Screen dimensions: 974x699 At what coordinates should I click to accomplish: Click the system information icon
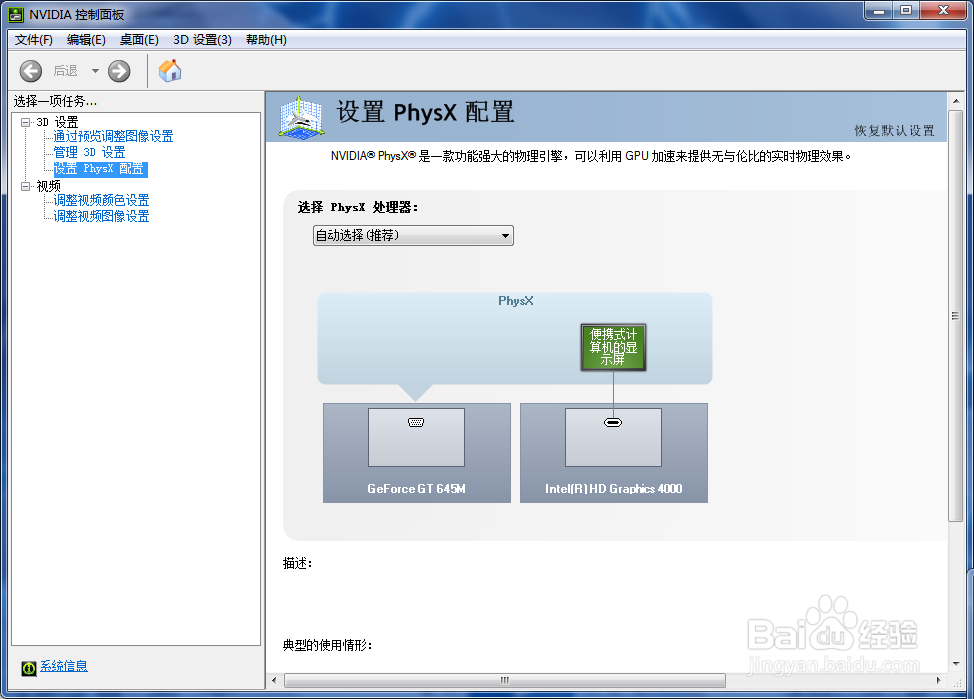point(29,668)
